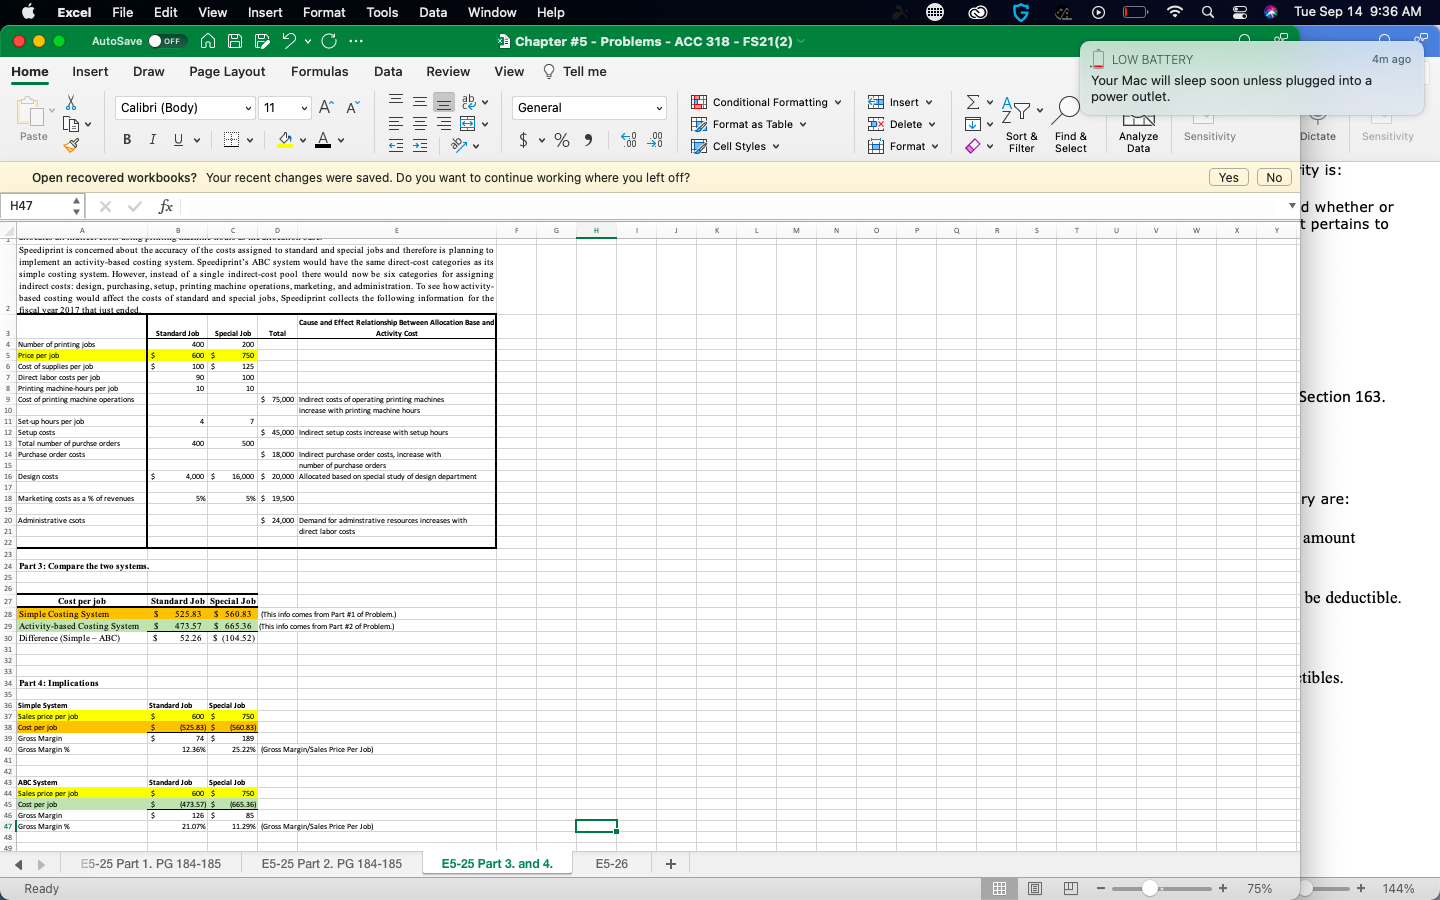Screen dimensions: 1440x900
Task: Click the Increase Indent icon
Action: point(420,146)
